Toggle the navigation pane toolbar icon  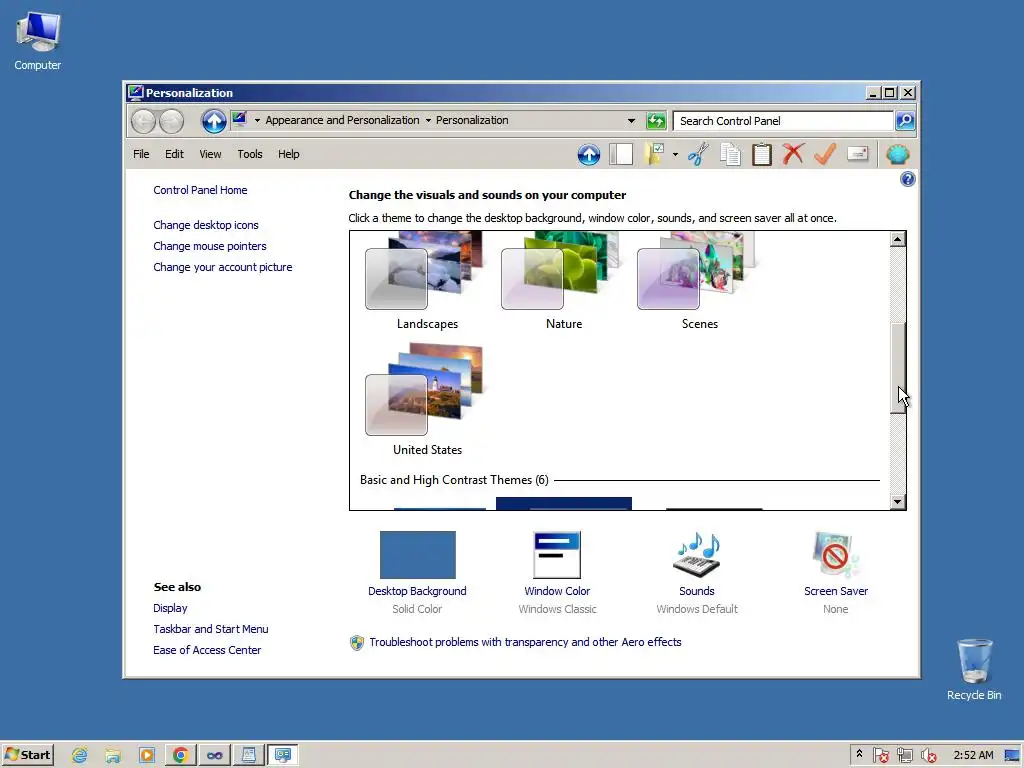620,154
